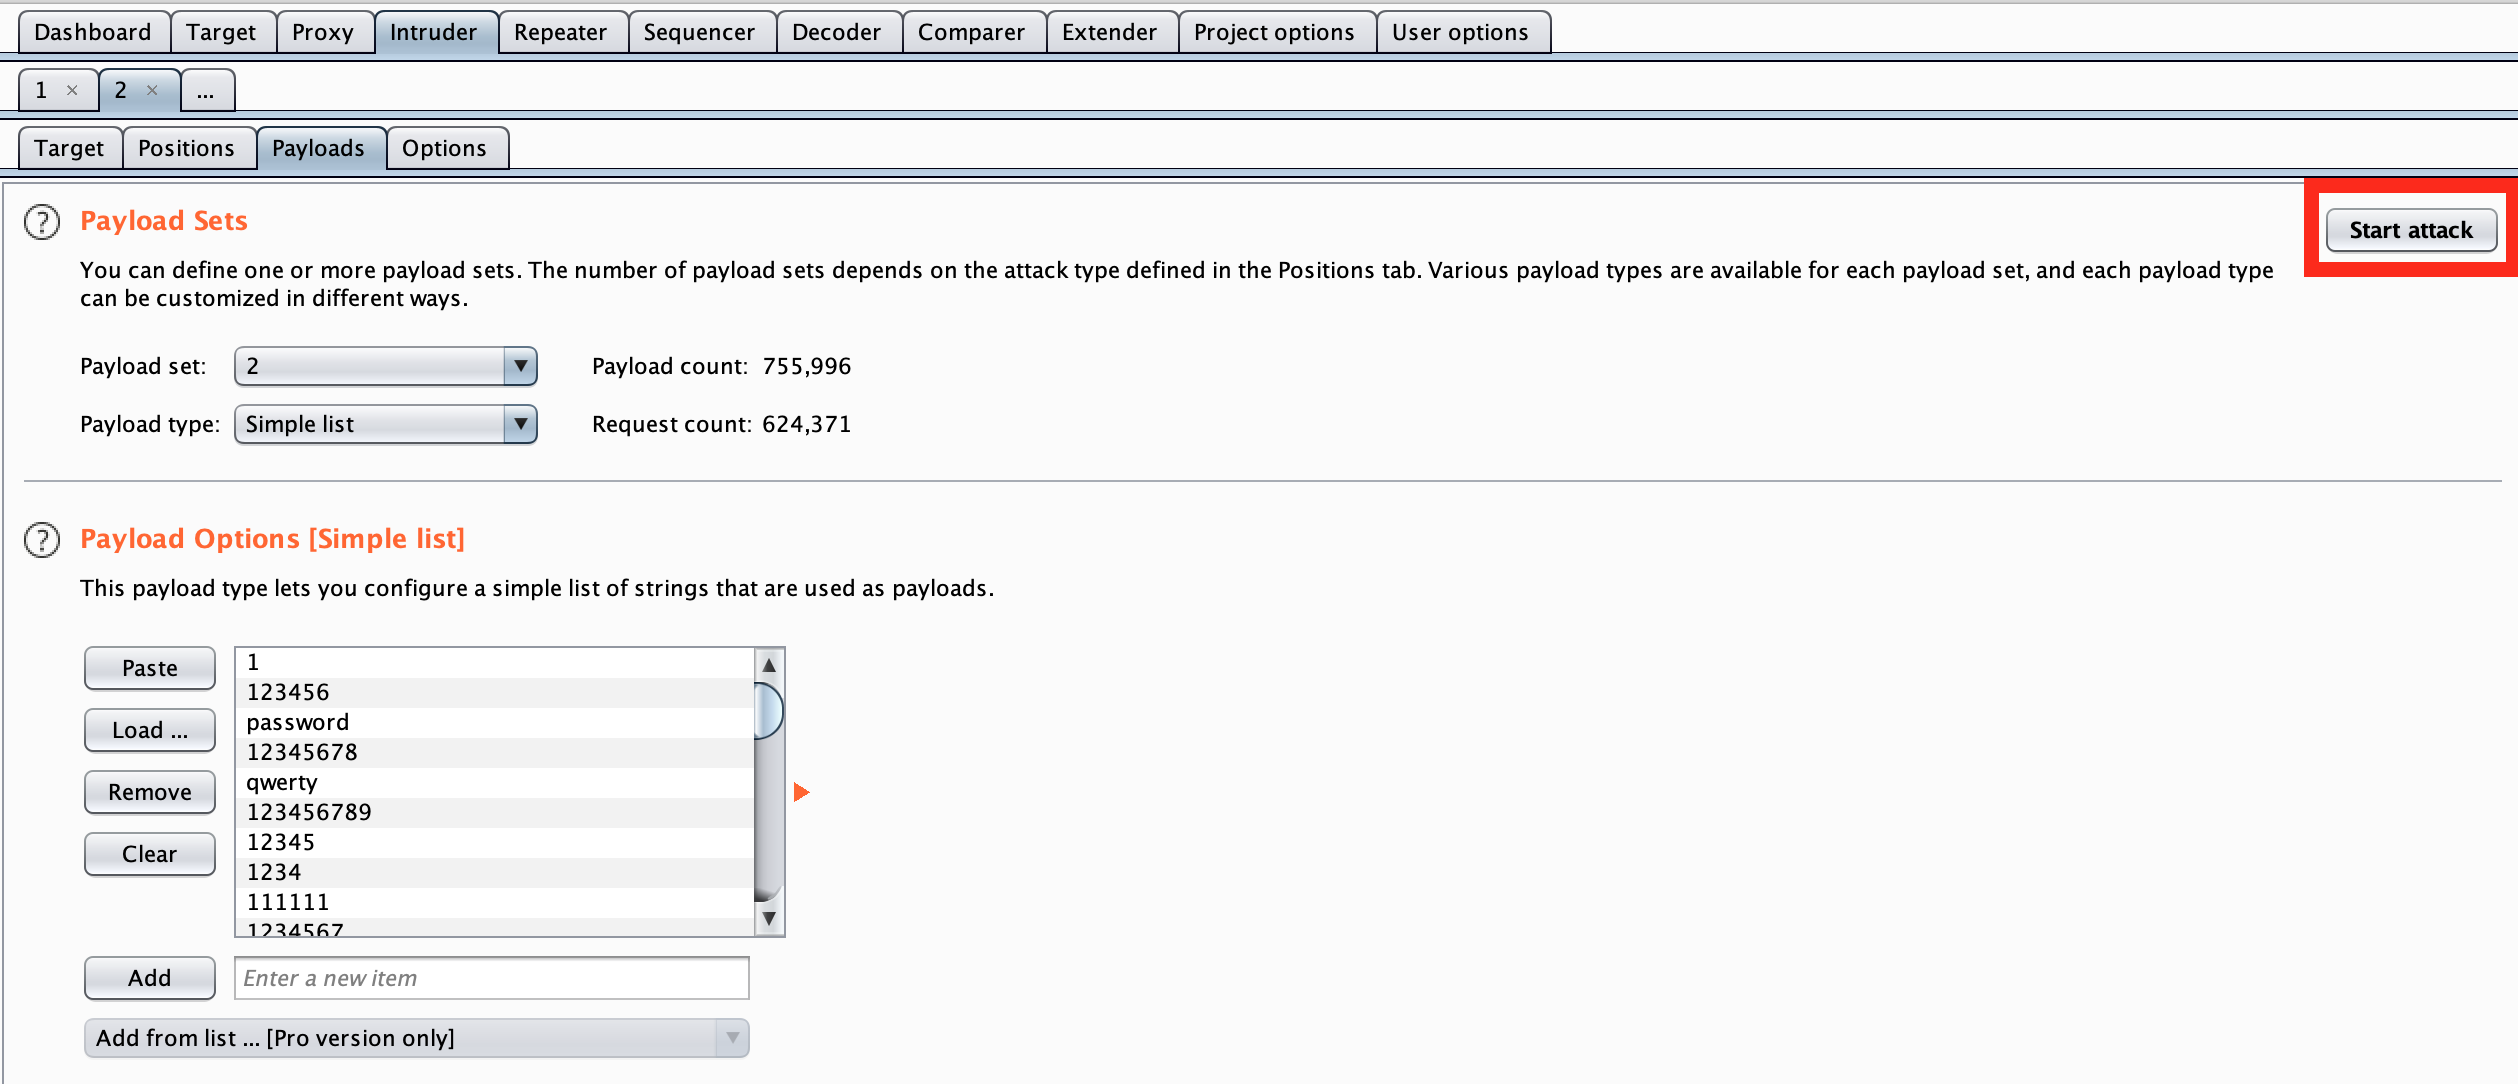Screen dimensions: 2518x1084
Task: Open help for Payload Sets section
Action: [42, 222]
